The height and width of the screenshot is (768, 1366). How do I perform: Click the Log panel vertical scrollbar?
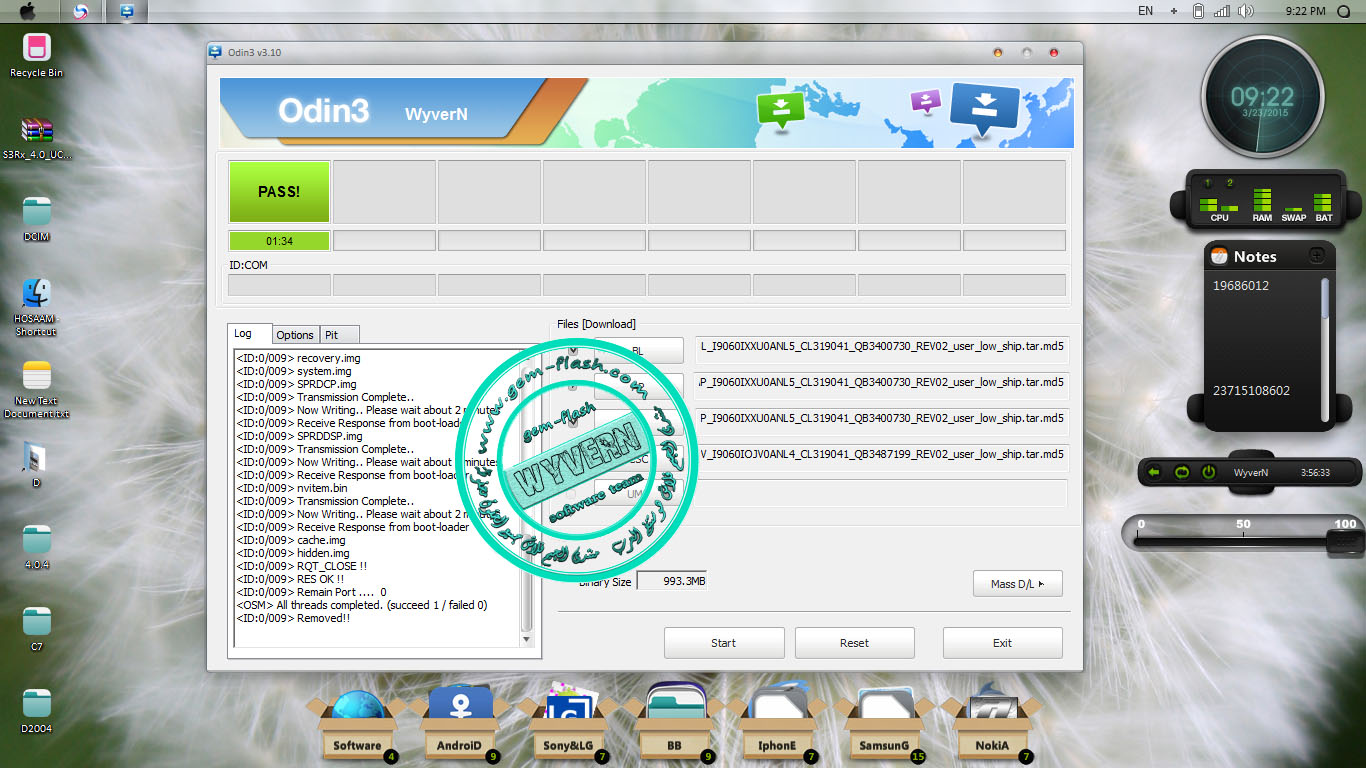[x=527, y=498]
